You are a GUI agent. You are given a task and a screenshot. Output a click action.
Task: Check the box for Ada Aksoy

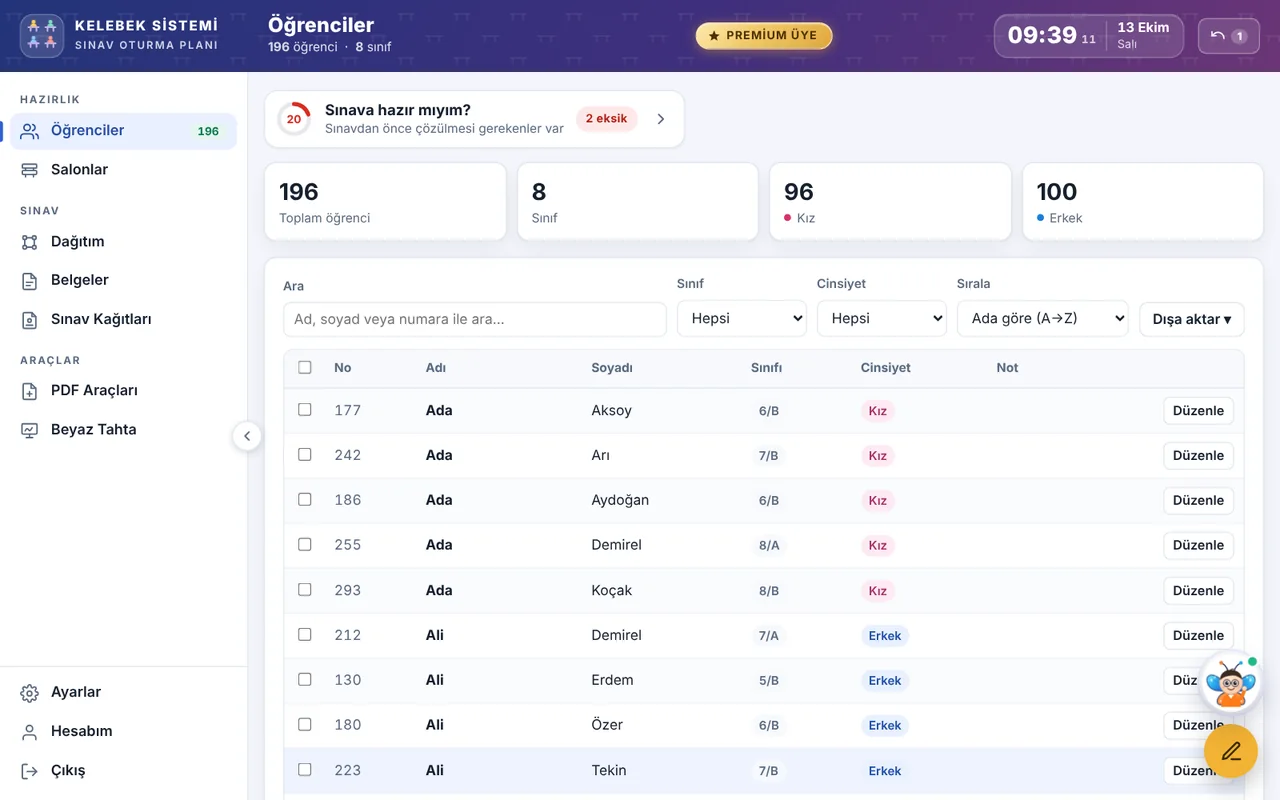coord(305,410)
